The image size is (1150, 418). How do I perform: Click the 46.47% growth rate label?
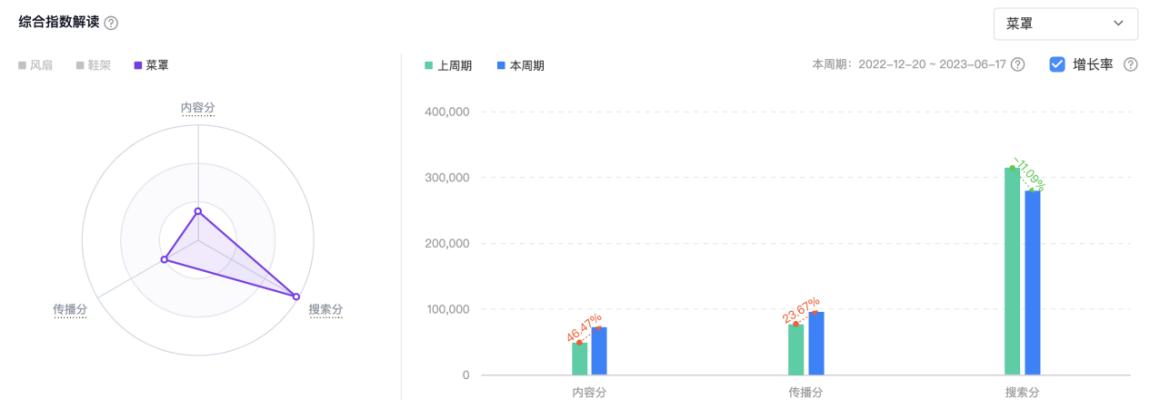(x=583, y=328)
